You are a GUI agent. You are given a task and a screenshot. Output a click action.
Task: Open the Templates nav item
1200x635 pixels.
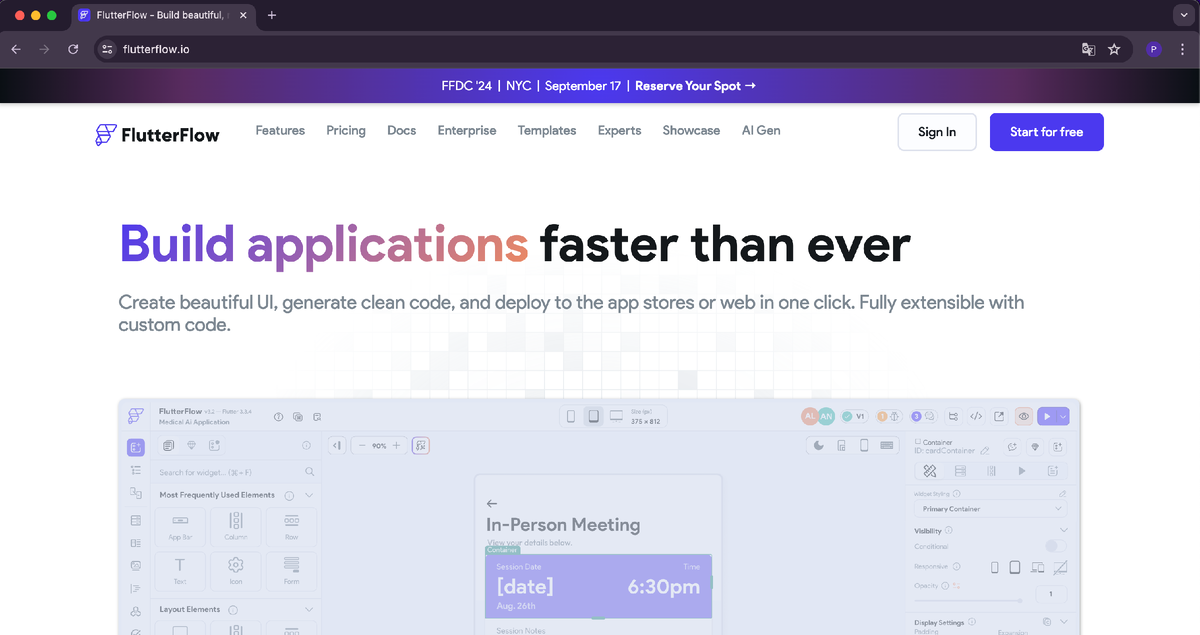click(x=547, y=131)
